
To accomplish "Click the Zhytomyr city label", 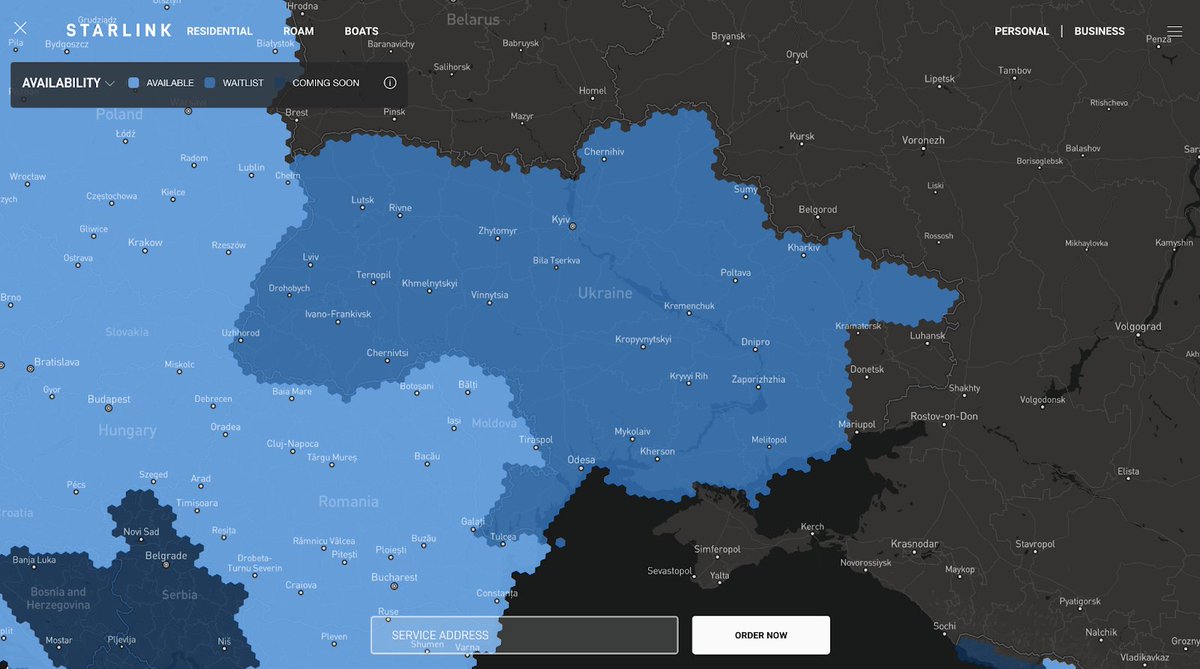I will point(498,230).
